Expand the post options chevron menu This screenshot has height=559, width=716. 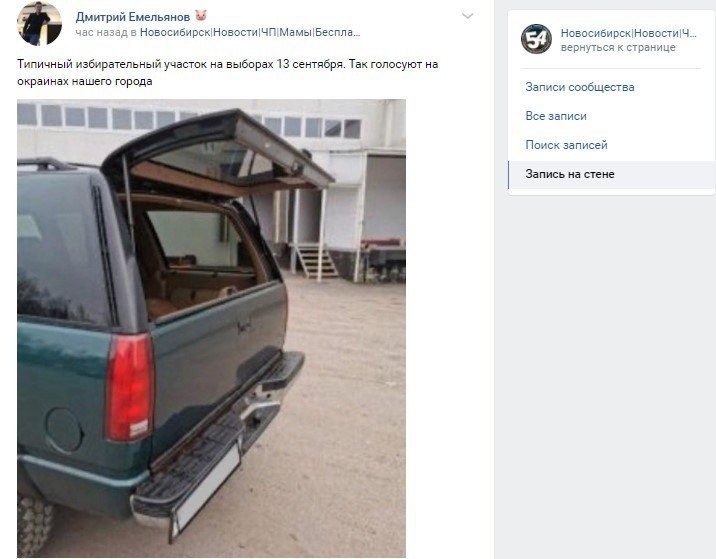(x=467, y=16)
